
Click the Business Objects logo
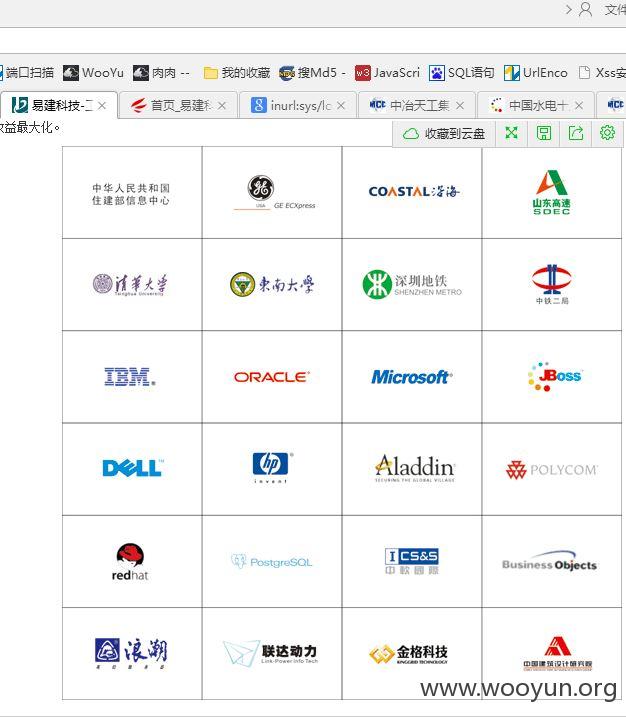pyautogui.click(x=549, y=562)
